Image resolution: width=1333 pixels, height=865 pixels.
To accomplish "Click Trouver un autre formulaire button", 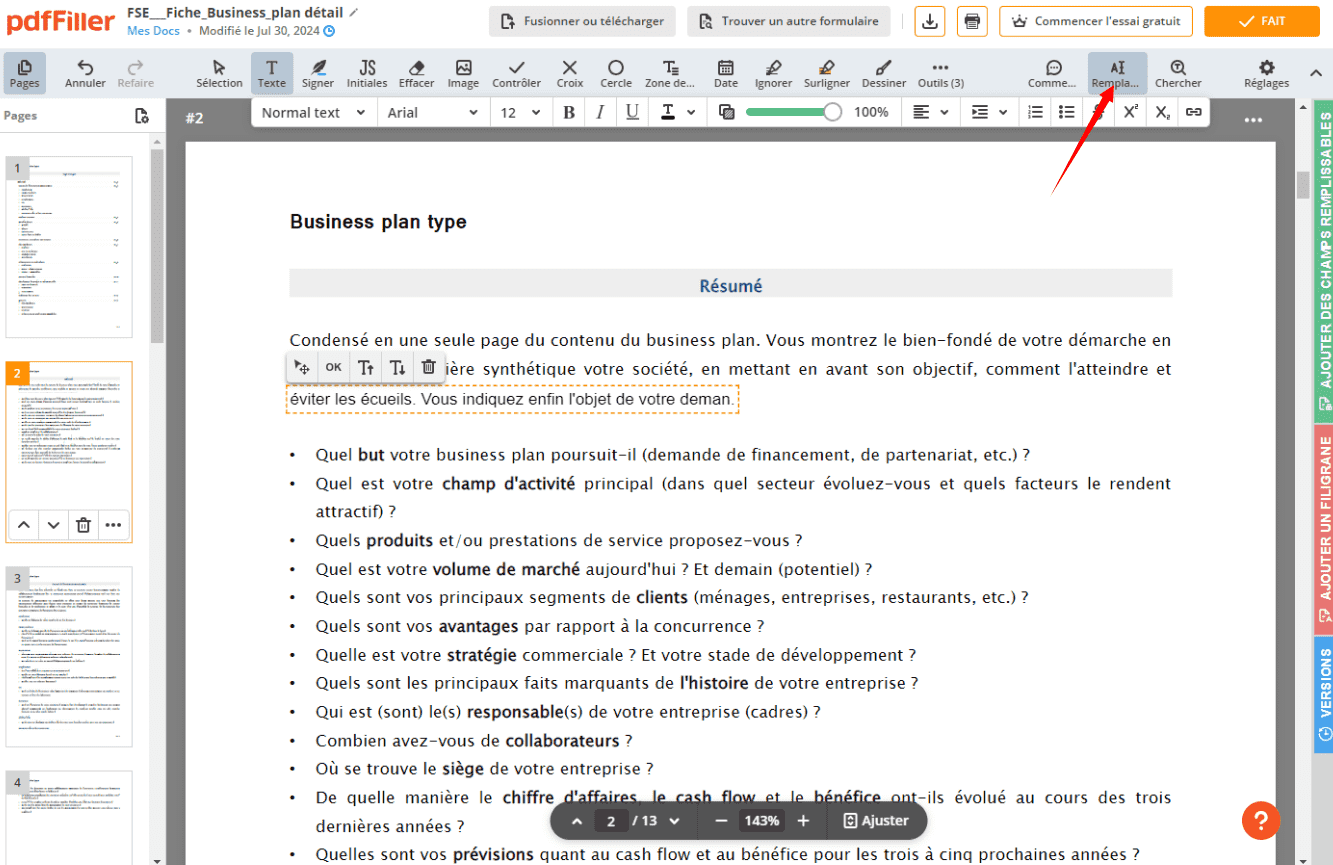I will click(x=789, y=21).
